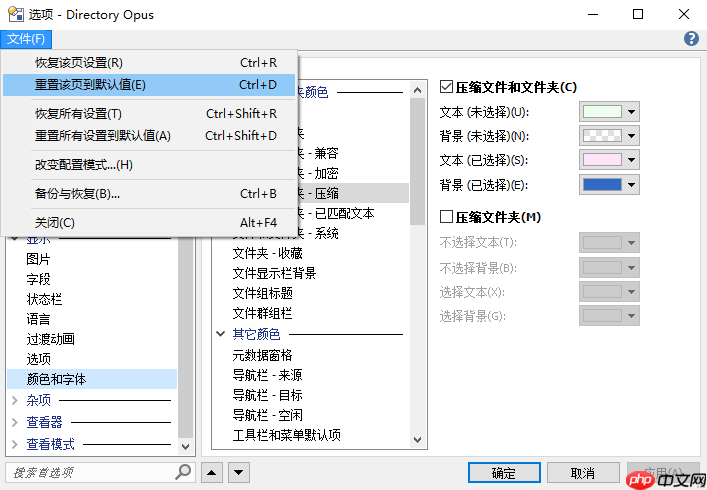Open 背景 (未选择)(N) color dropdown arrow

point(631,136)
